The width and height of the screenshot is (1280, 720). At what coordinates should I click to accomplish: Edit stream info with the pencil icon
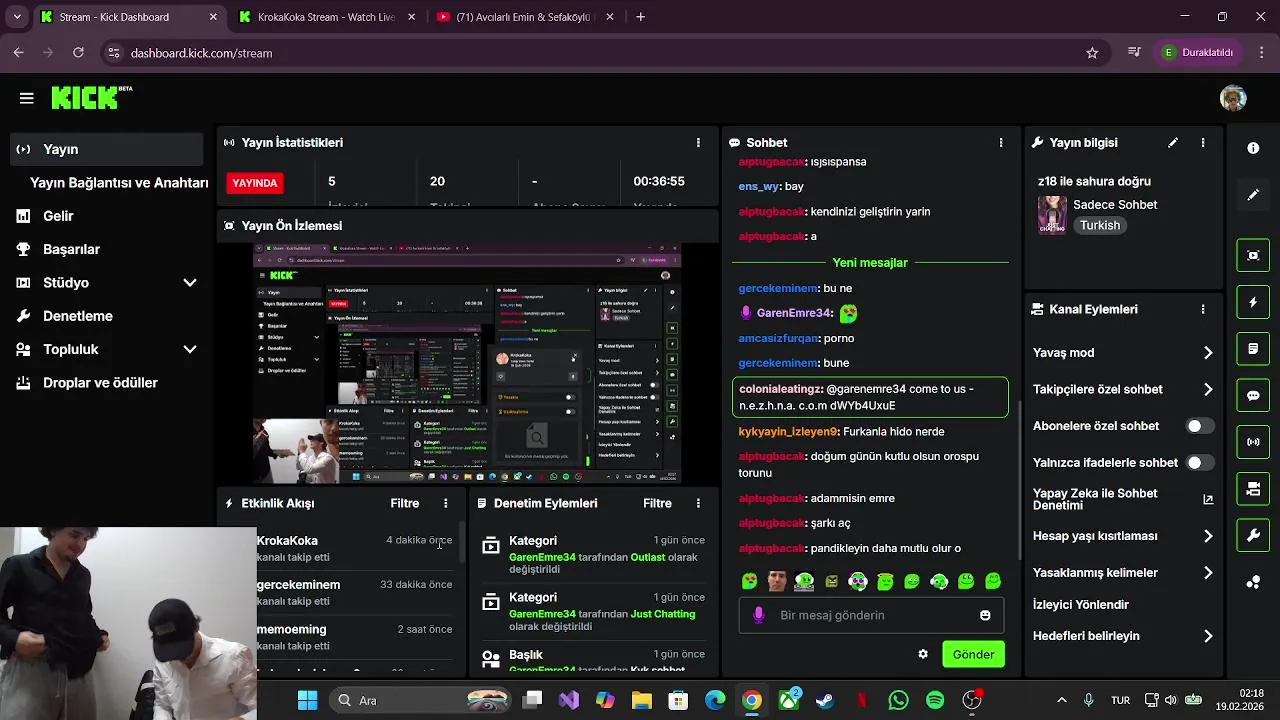1173,143
